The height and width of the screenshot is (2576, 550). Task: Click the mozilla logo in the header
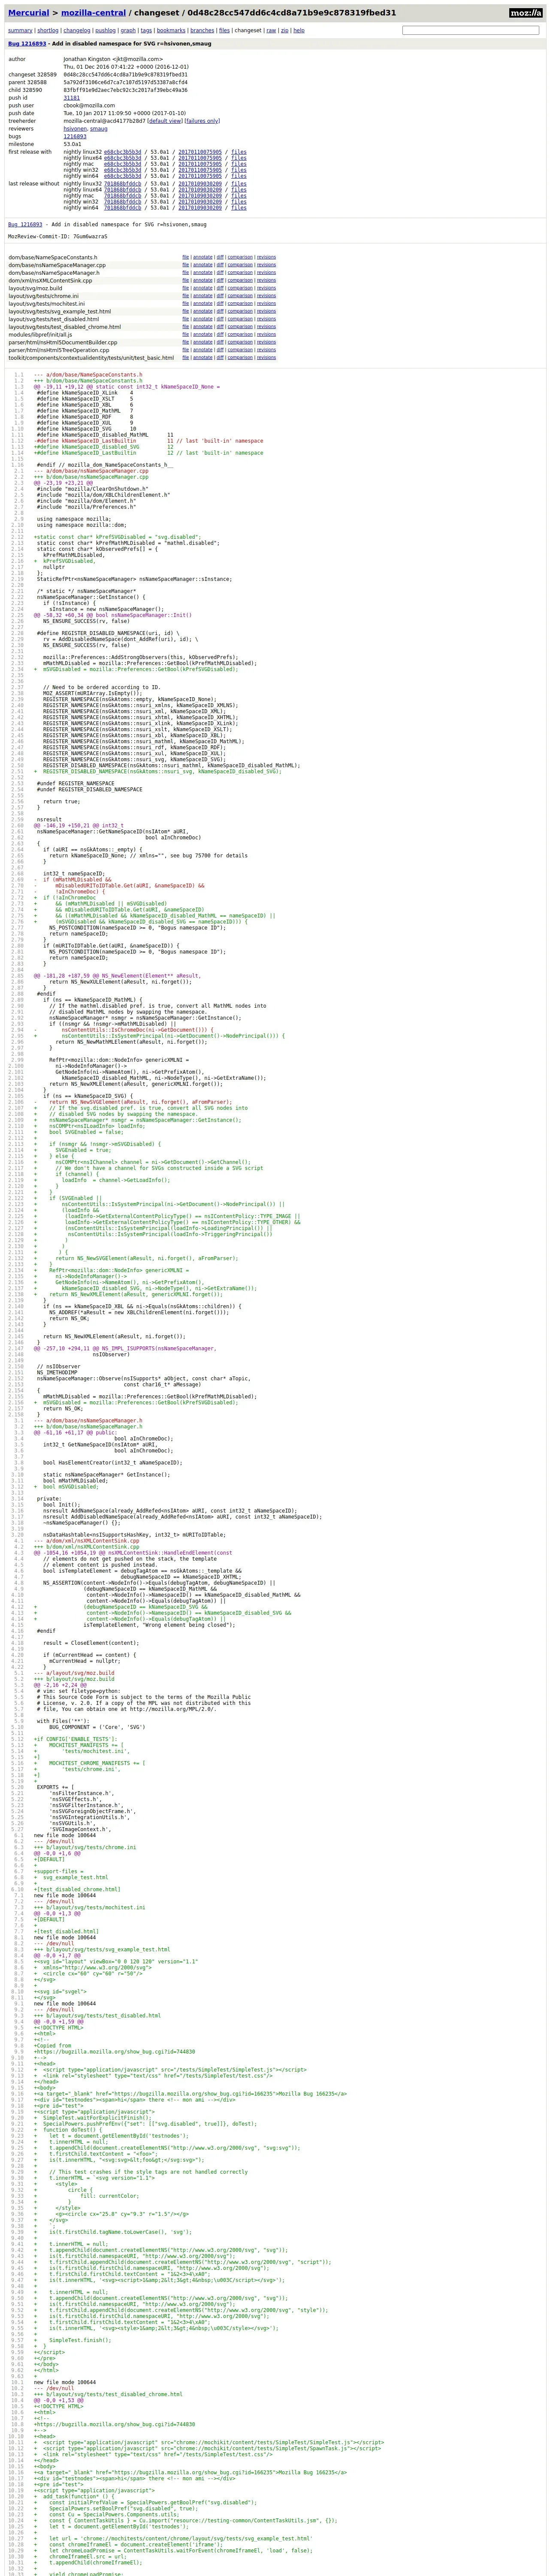click(525, 13)
